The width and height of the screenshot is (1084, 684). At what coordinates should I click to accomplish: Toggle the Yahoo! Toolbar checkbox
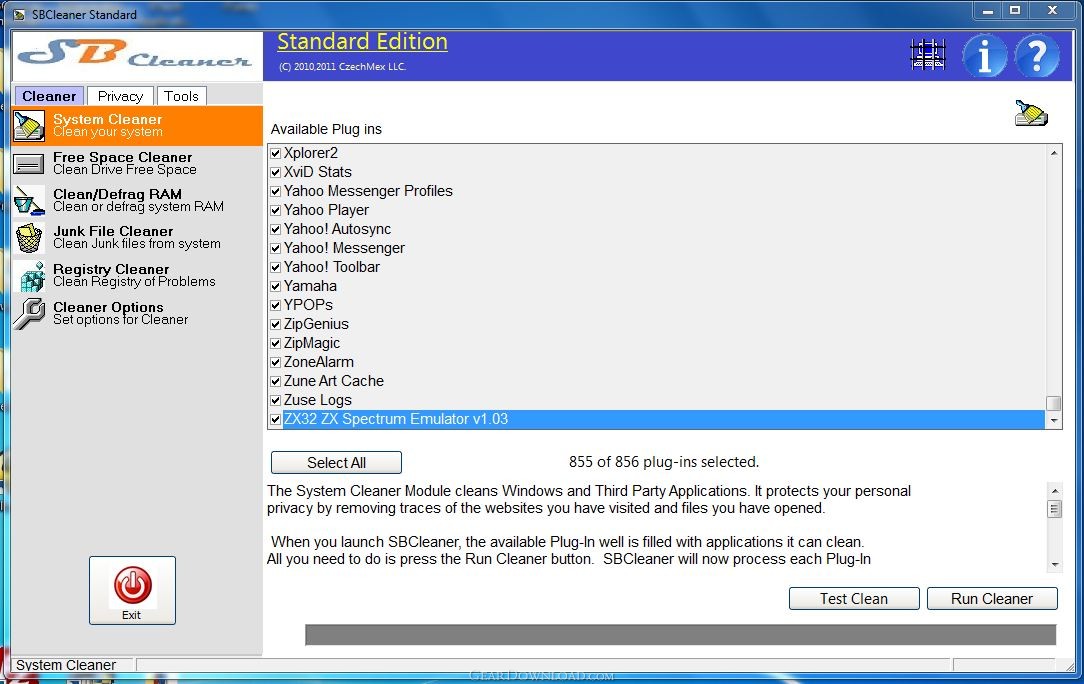pyautogui.click(x=276, y=268)
